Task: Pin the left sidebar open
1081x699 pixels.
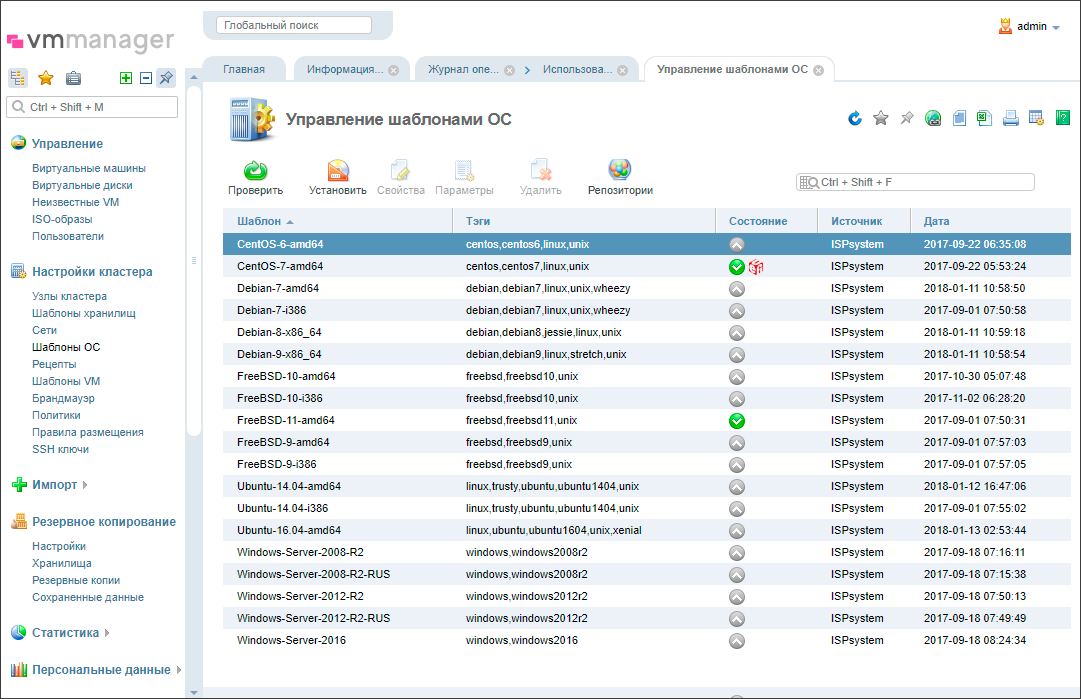Action: click(167, 77)
